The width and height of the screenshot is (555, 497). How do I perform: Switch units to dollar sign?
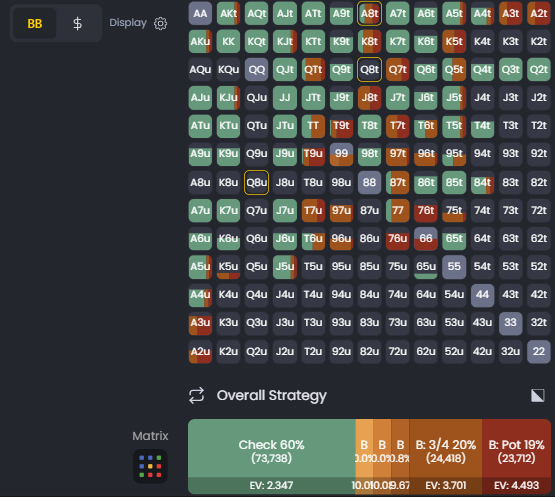coord(78,23)
